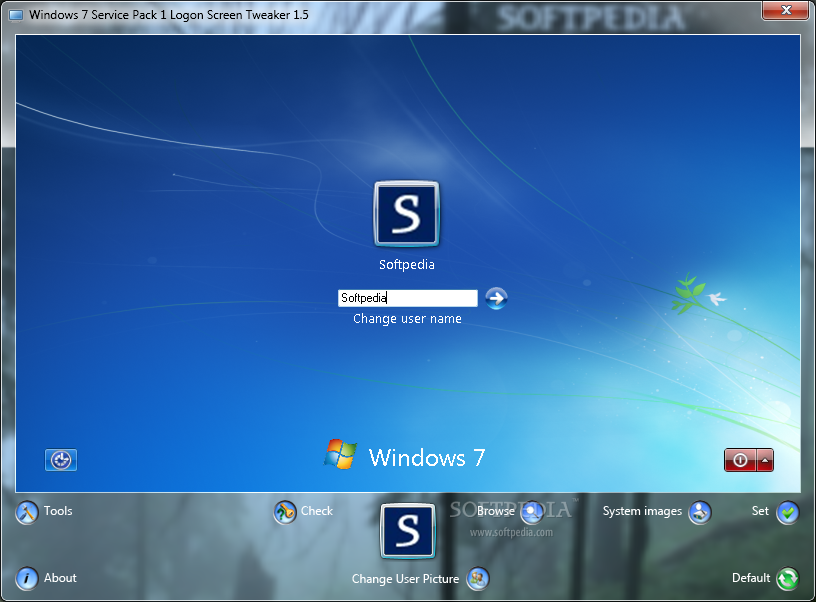The image size is (816, 602).
Task: Click the Change User Picture icon
Action: point(478,579)
